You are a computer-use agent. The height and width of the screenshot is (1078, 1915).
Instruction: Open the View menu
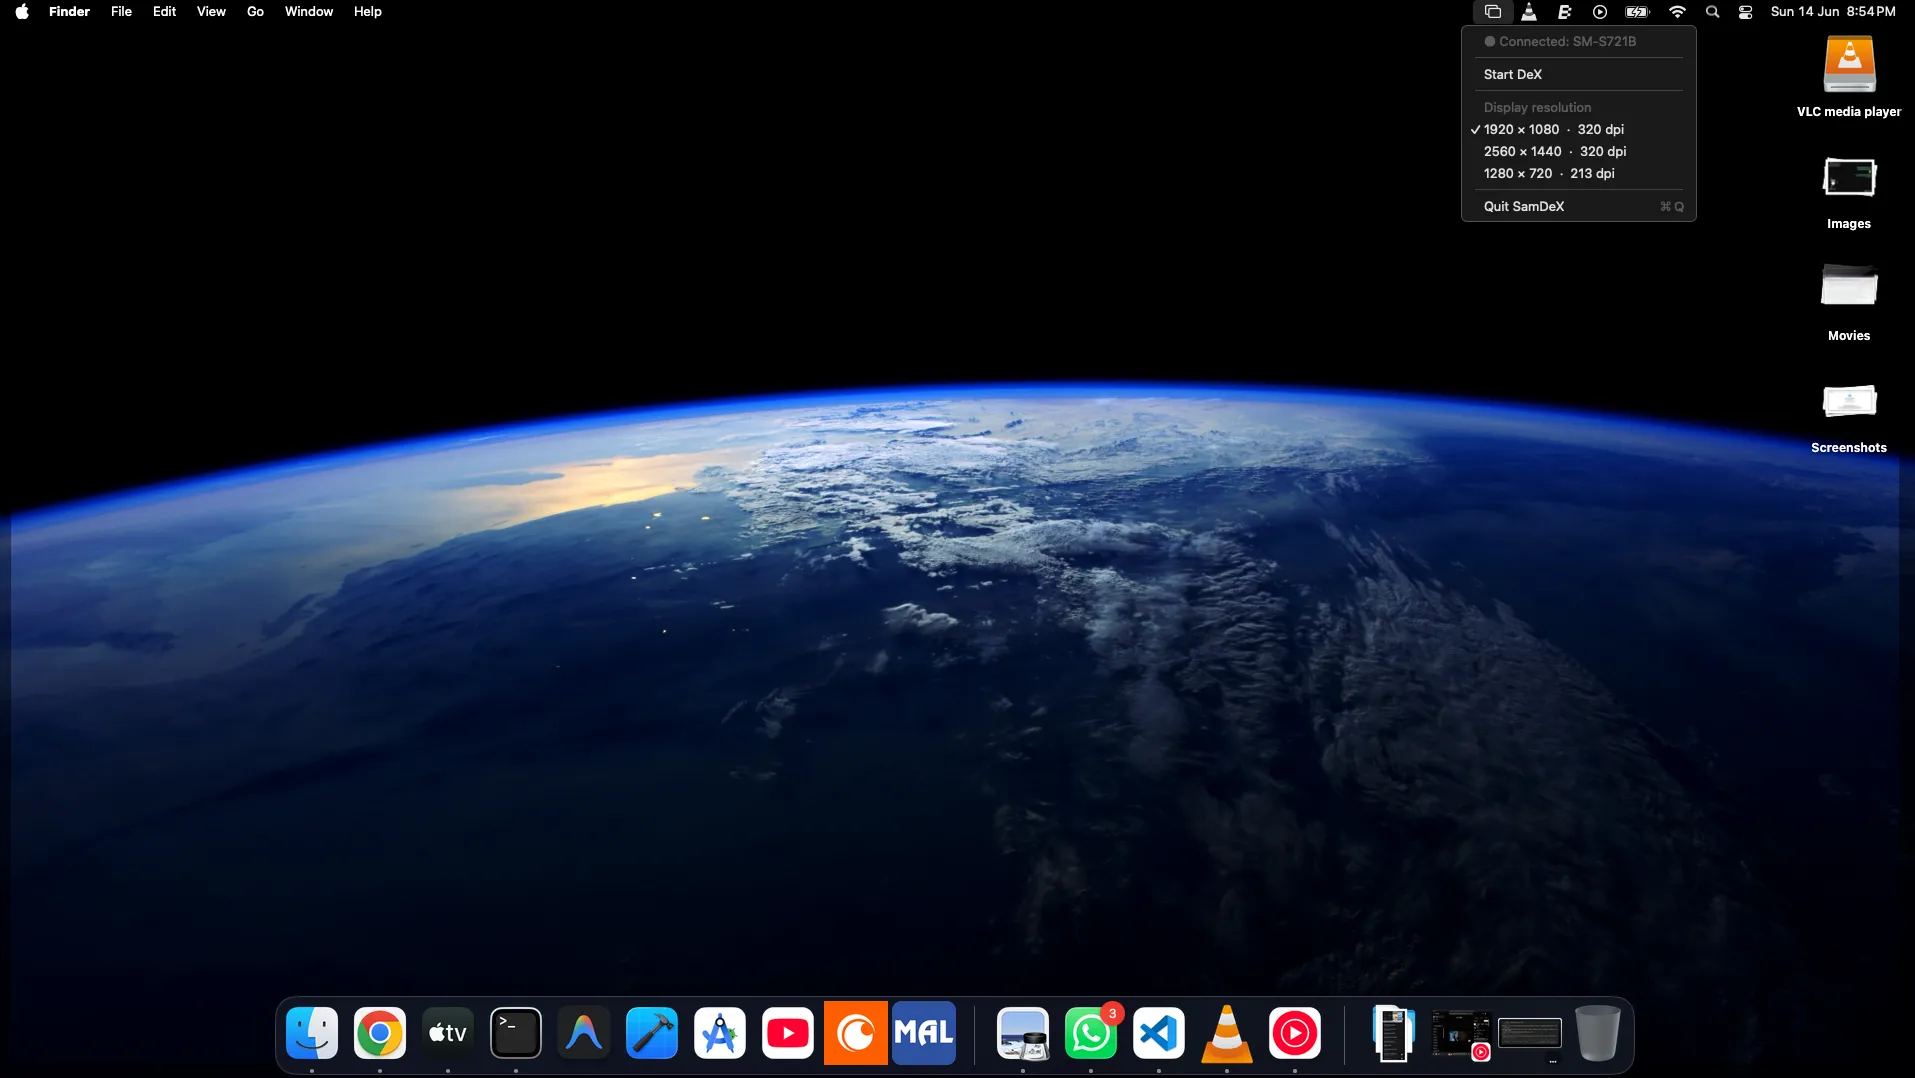click(211, 12)
